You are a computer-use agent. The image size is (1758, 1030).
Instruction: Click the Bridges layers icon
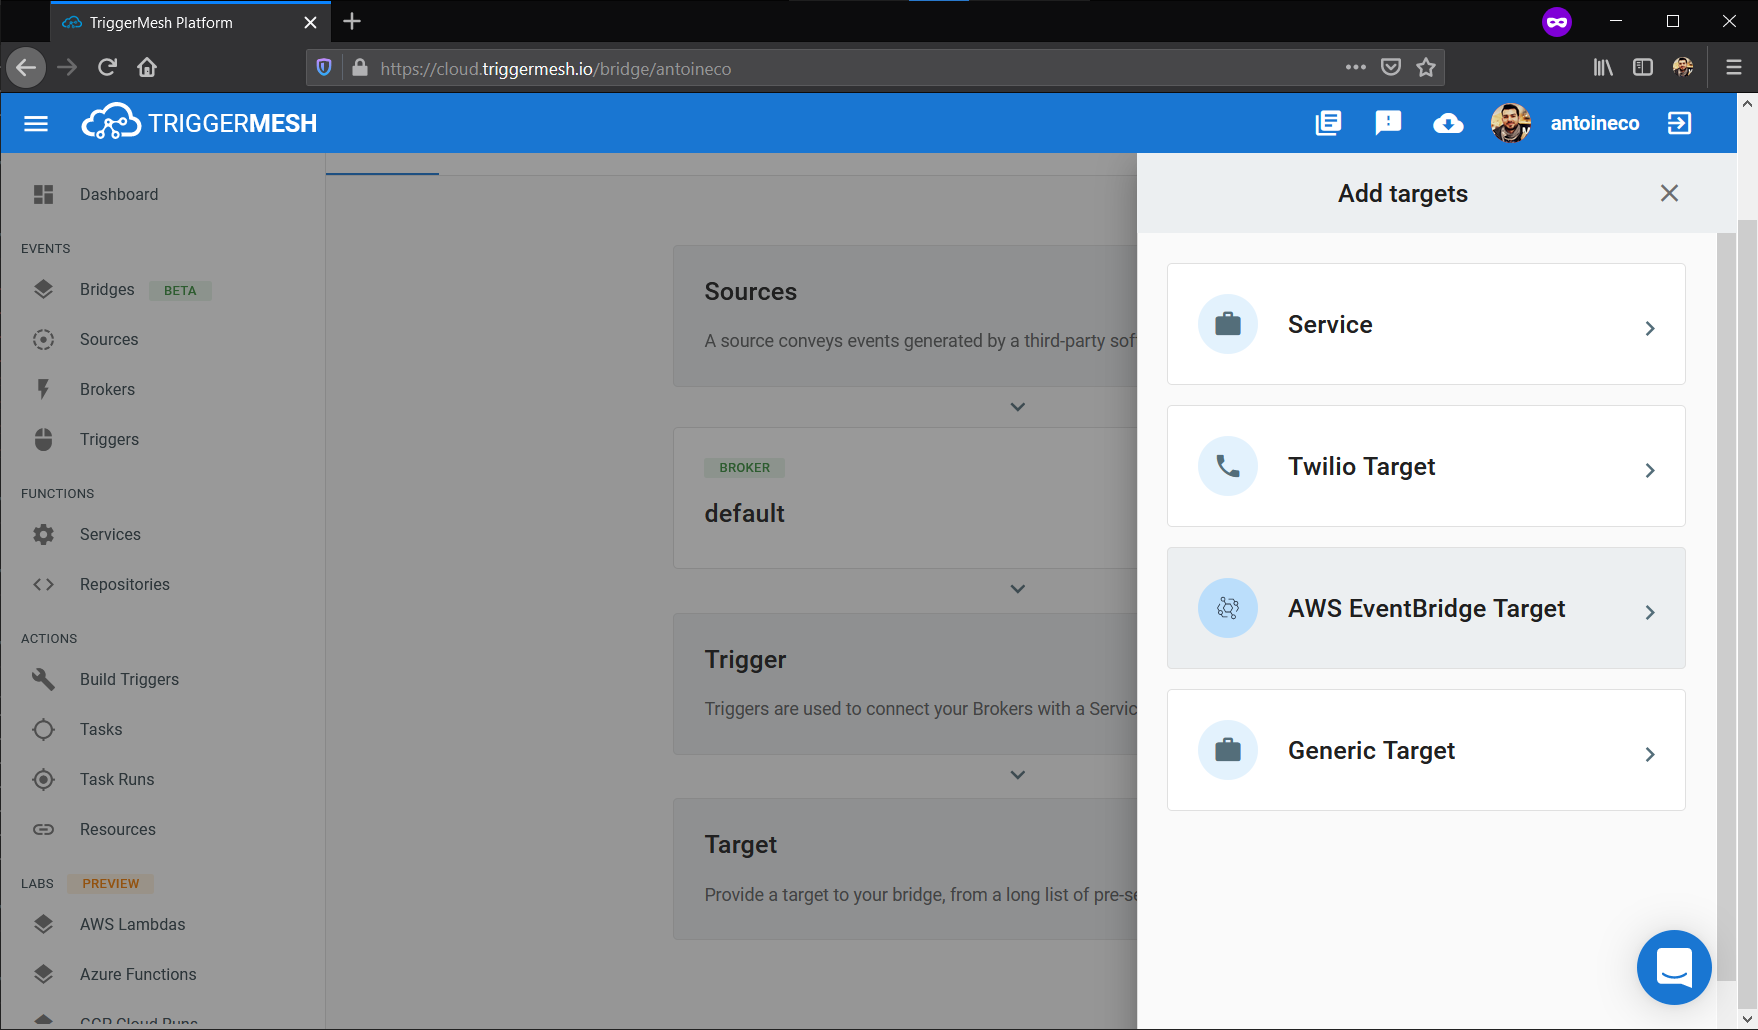point(43,289)
